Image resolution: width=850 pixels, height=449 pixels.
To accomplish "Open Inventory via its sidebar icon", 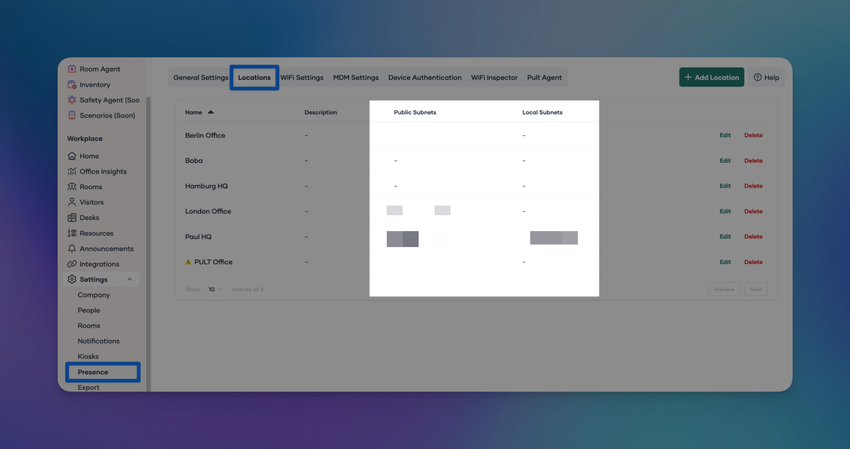I will pyautogui.click(x=72, y=85).
